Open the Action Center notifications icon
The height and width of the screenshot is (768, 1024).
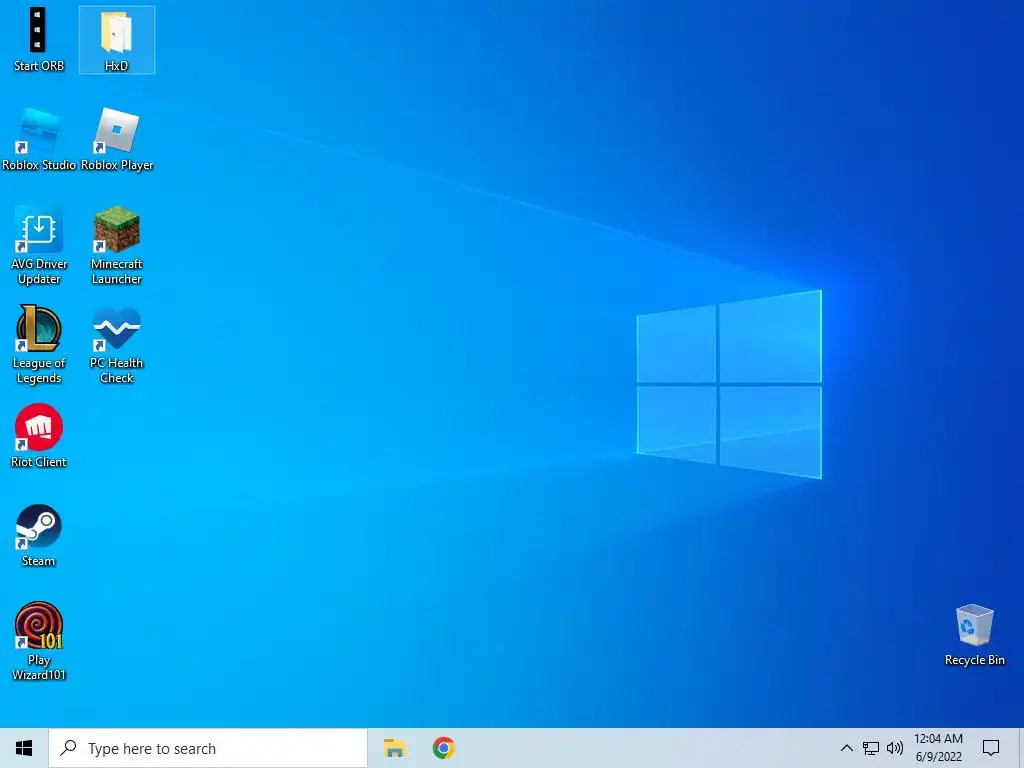point(991,748)
